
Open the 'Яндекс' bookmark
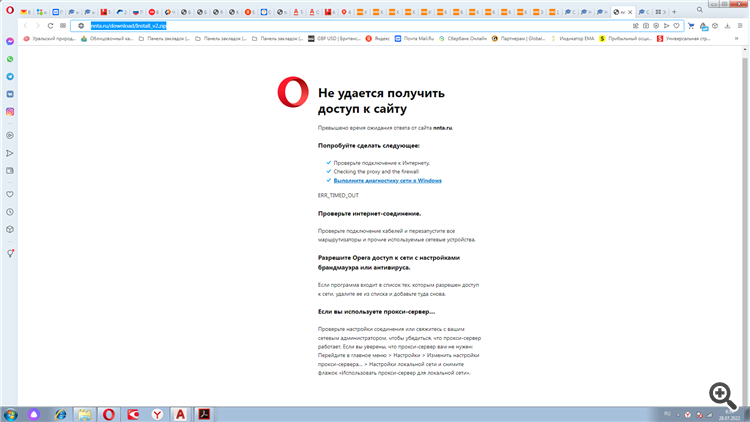pyautogui.click(x=377, y=39)
